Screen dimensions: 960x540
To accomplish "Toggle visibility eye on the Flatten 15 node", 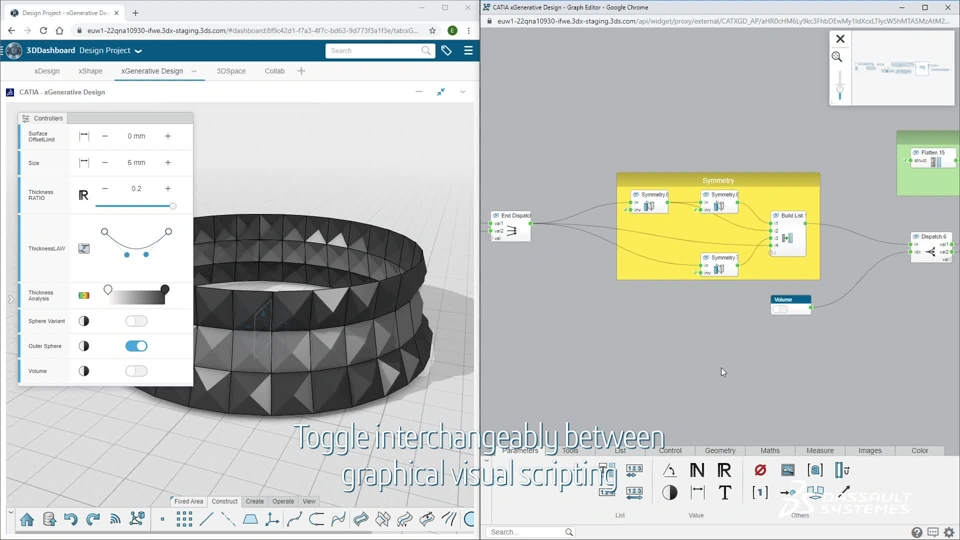I will point(916,152).
